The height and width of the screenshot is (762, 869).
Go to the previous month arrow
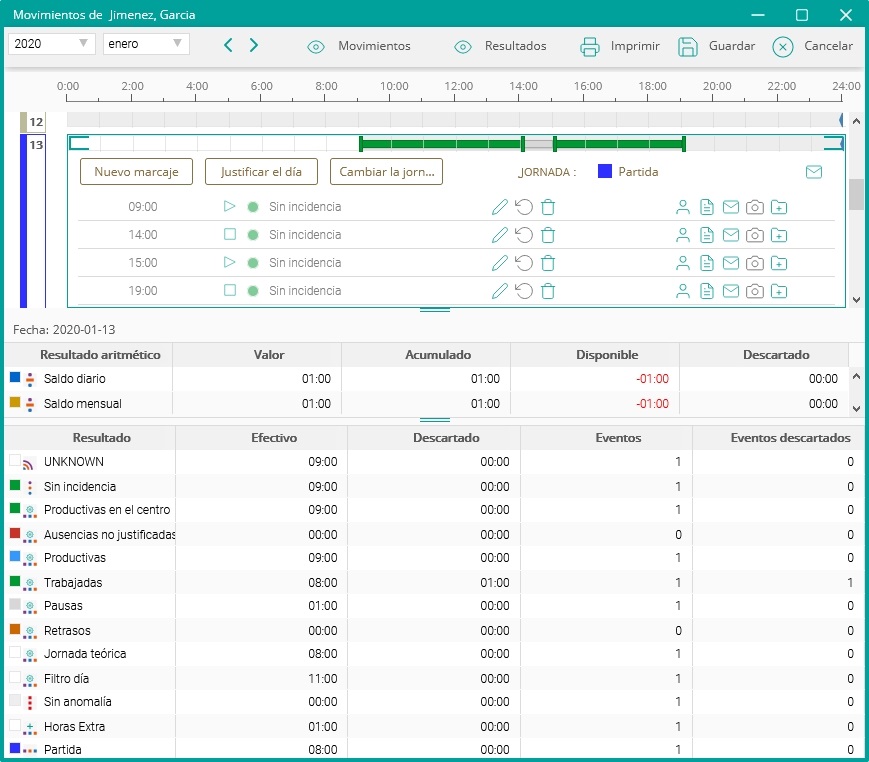(x=228, y=45)
